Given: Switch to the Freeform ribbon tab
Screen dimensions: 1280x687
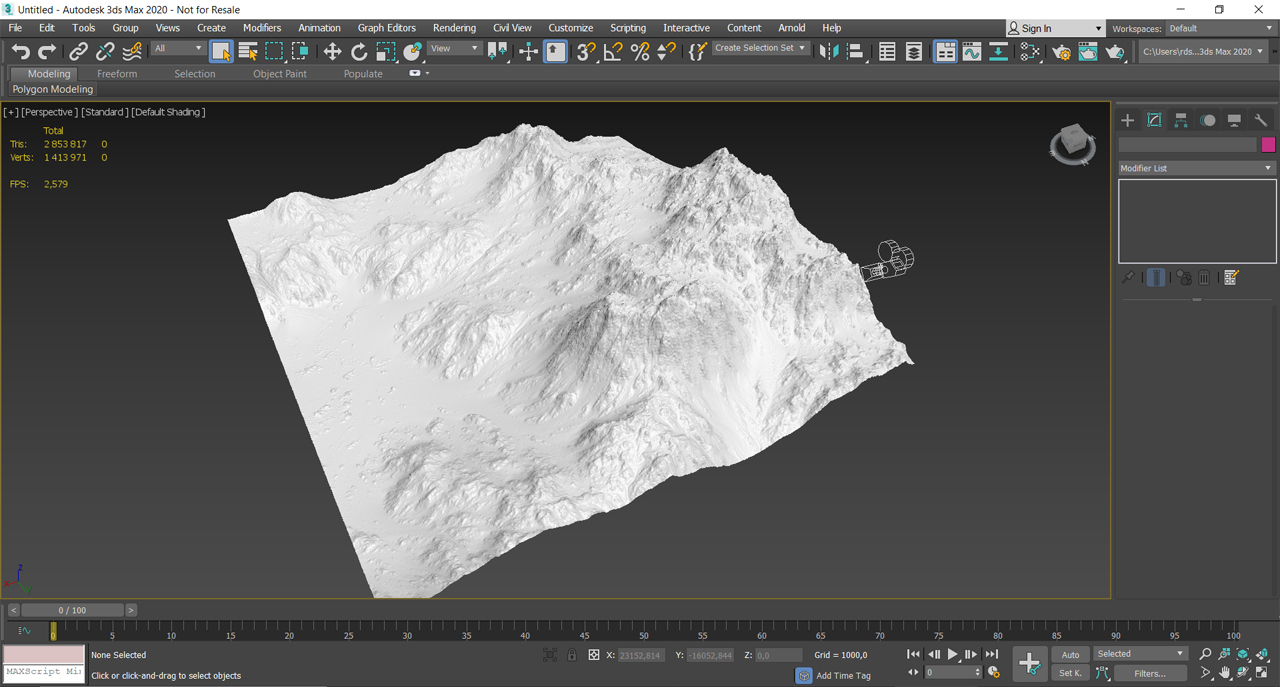Looking at the screenshot, I should [x=117, y=74].
